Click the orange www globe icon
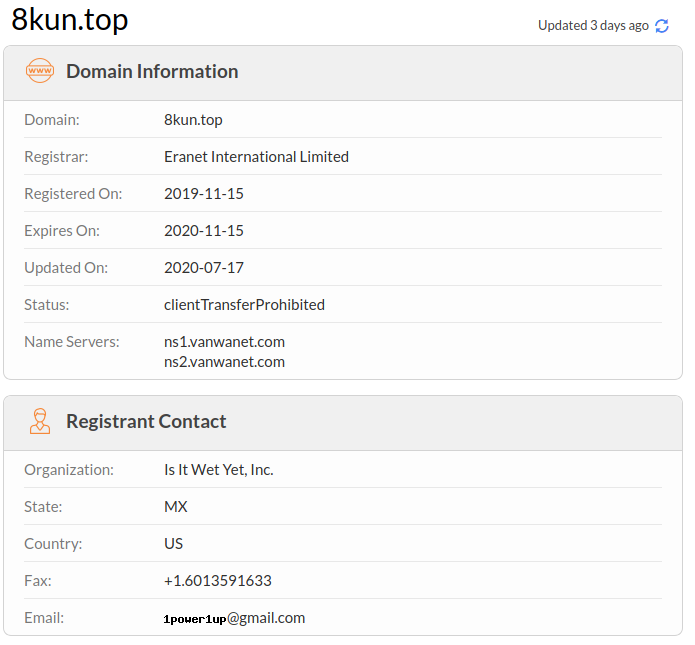Viewport: 695px width, 645px height. 40,70
